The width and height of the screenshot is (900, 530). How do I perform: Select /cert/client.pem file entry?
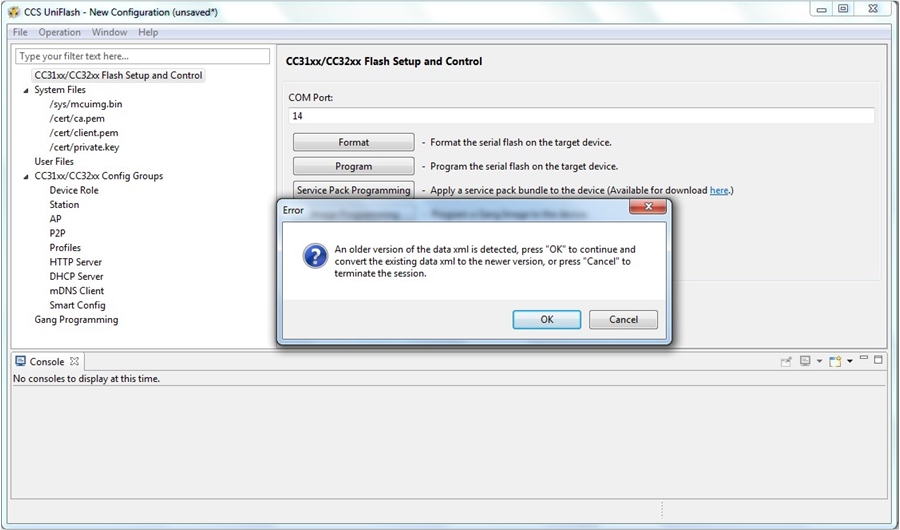(84, 133)
